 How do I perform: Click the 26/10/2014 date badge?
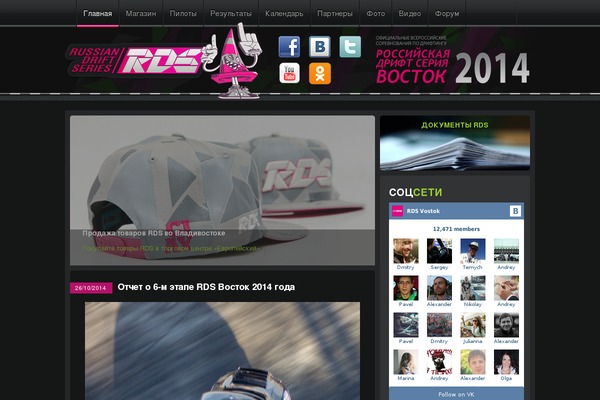point(91,288)
